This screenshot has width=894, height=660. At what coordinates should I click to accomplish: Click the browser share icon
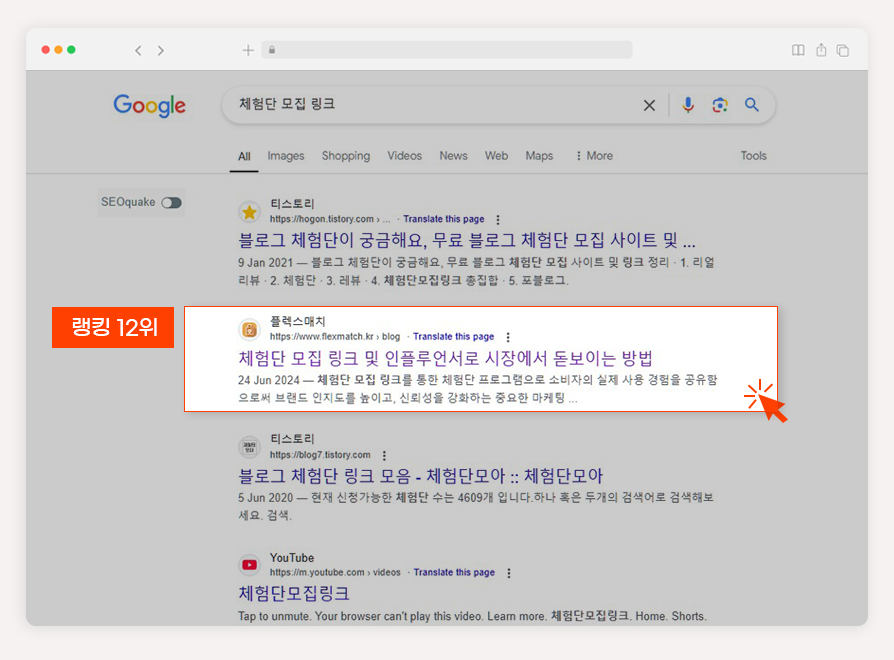coord(821,50)
